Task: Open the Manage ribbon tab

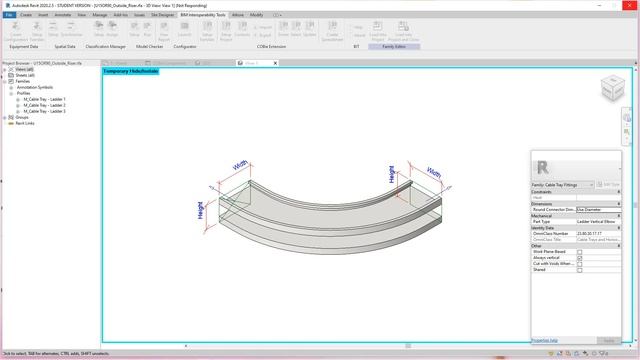Action: pos(100,15)
